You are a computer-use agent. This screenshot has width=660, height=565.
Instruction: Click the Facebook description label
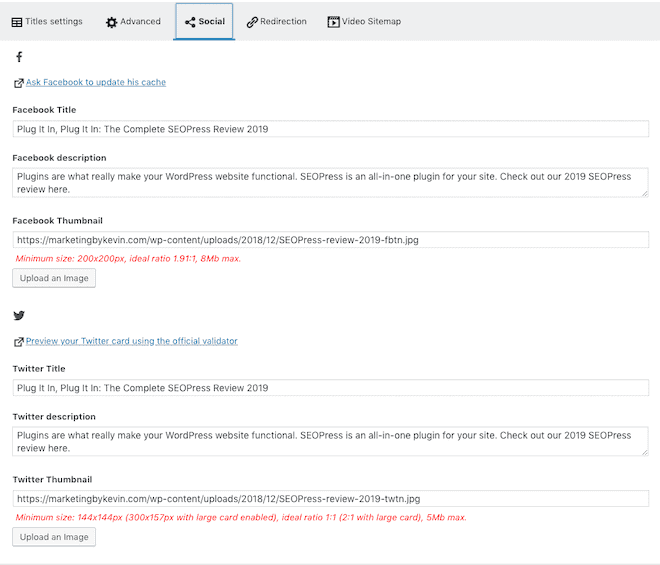pos(59,158)
